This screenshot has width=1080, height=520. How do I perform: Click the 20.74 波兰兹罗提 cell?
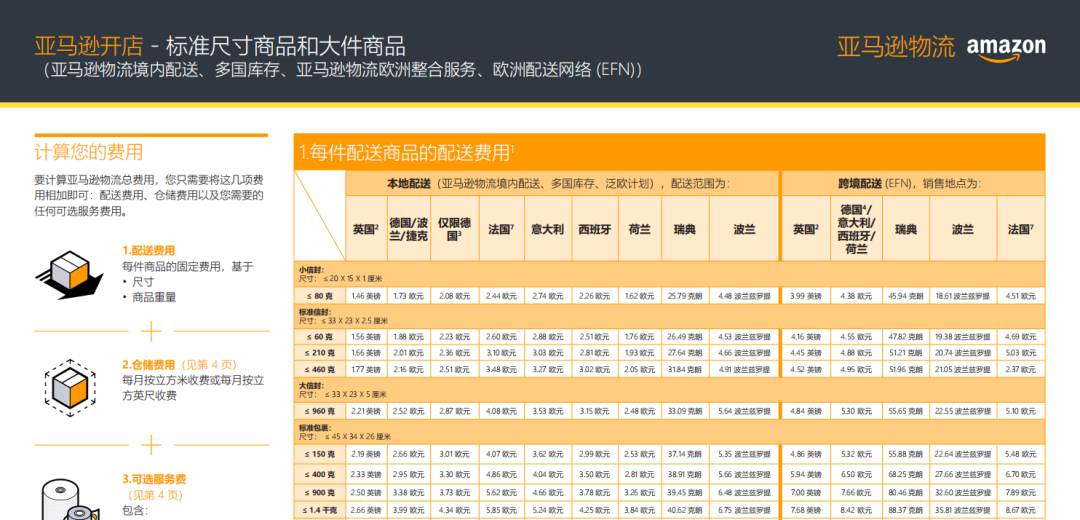pyautogui.click(x=963, y=353)
